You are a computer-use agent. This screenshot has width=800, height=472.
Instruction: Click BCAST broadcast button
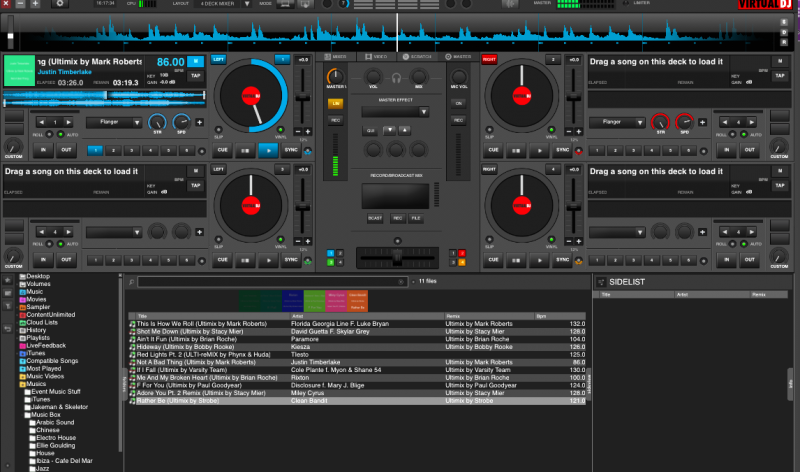[374, 218]
